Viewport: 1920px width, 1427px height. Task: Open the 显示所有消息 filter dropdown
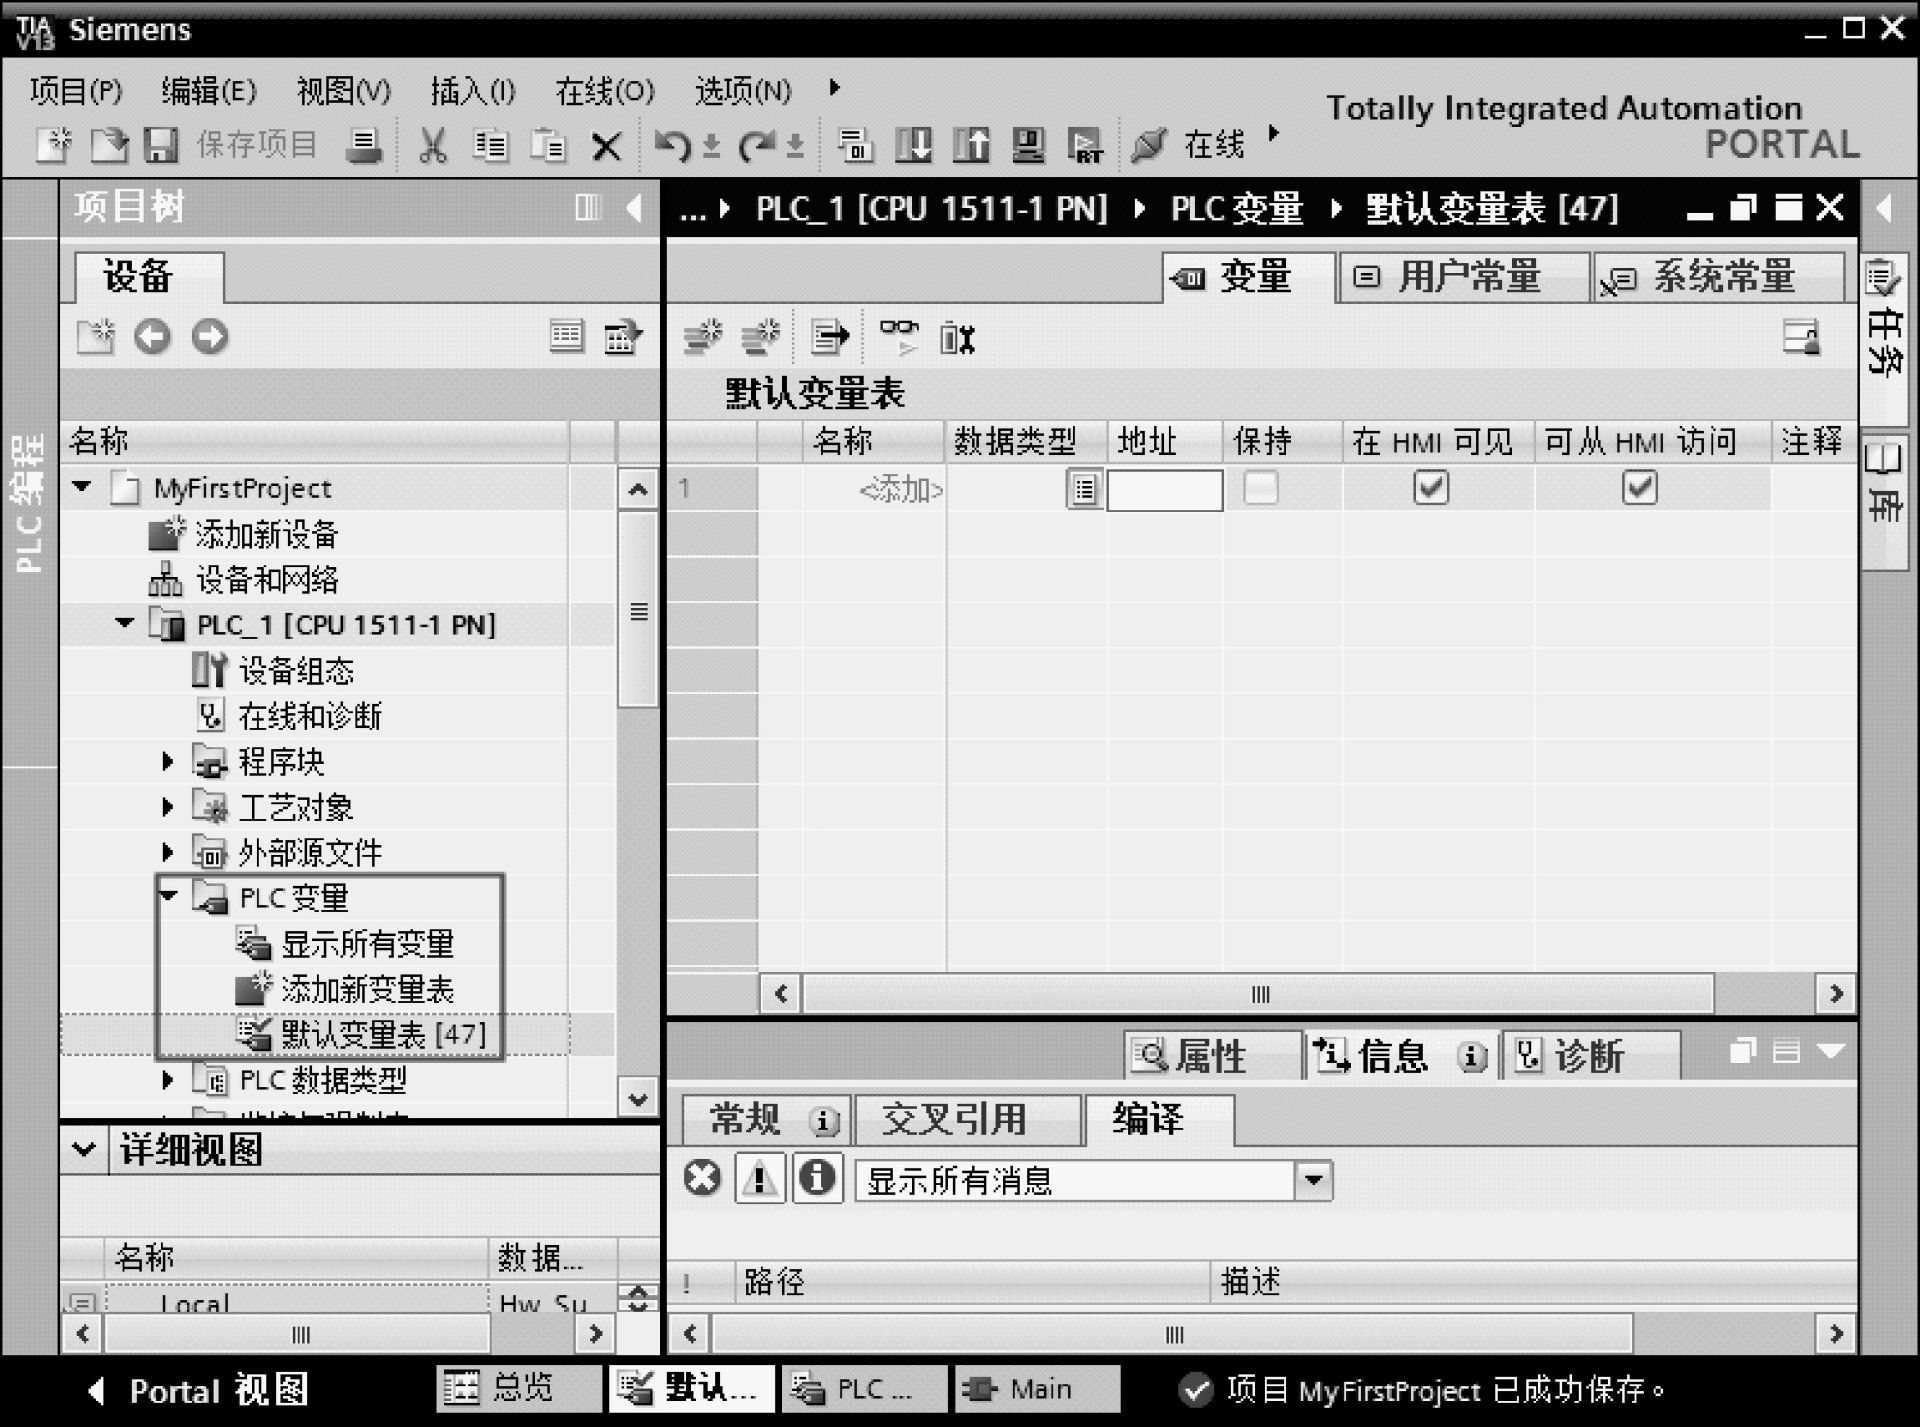click(x=1313, y=1181)
